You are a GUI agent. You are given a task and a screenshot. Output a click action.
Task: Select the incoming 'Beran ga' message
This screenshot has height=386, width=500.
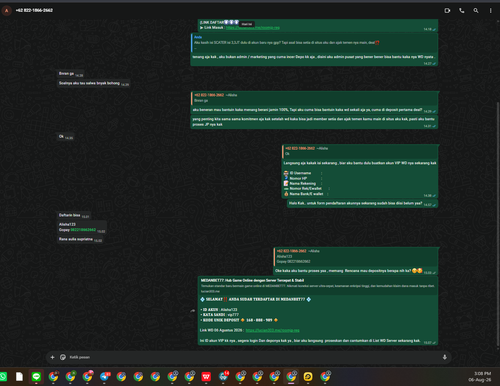70,74
